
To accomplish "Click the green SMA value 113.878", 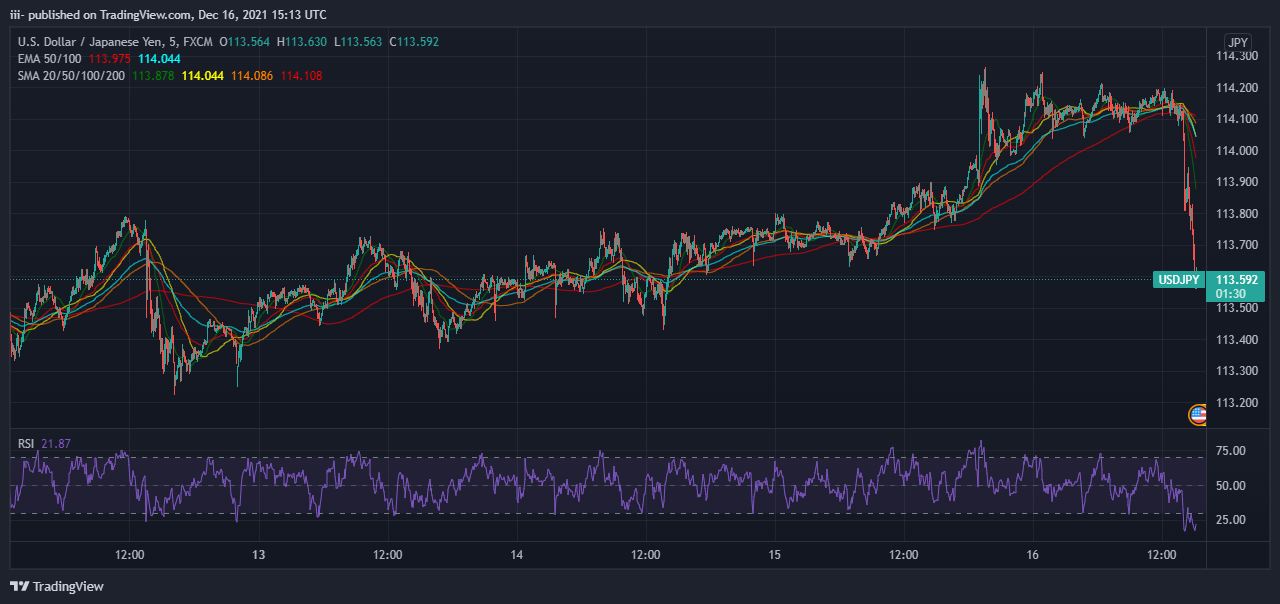I will pyautogui.click(x=154, y=76).
